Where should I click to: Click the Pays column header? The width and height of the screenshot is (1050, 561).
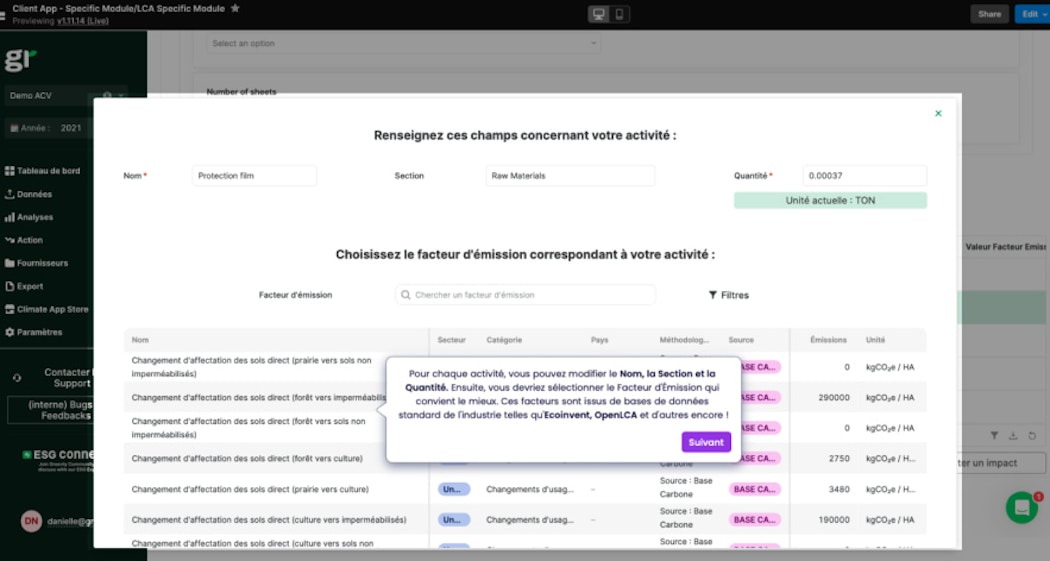(599, 340)
